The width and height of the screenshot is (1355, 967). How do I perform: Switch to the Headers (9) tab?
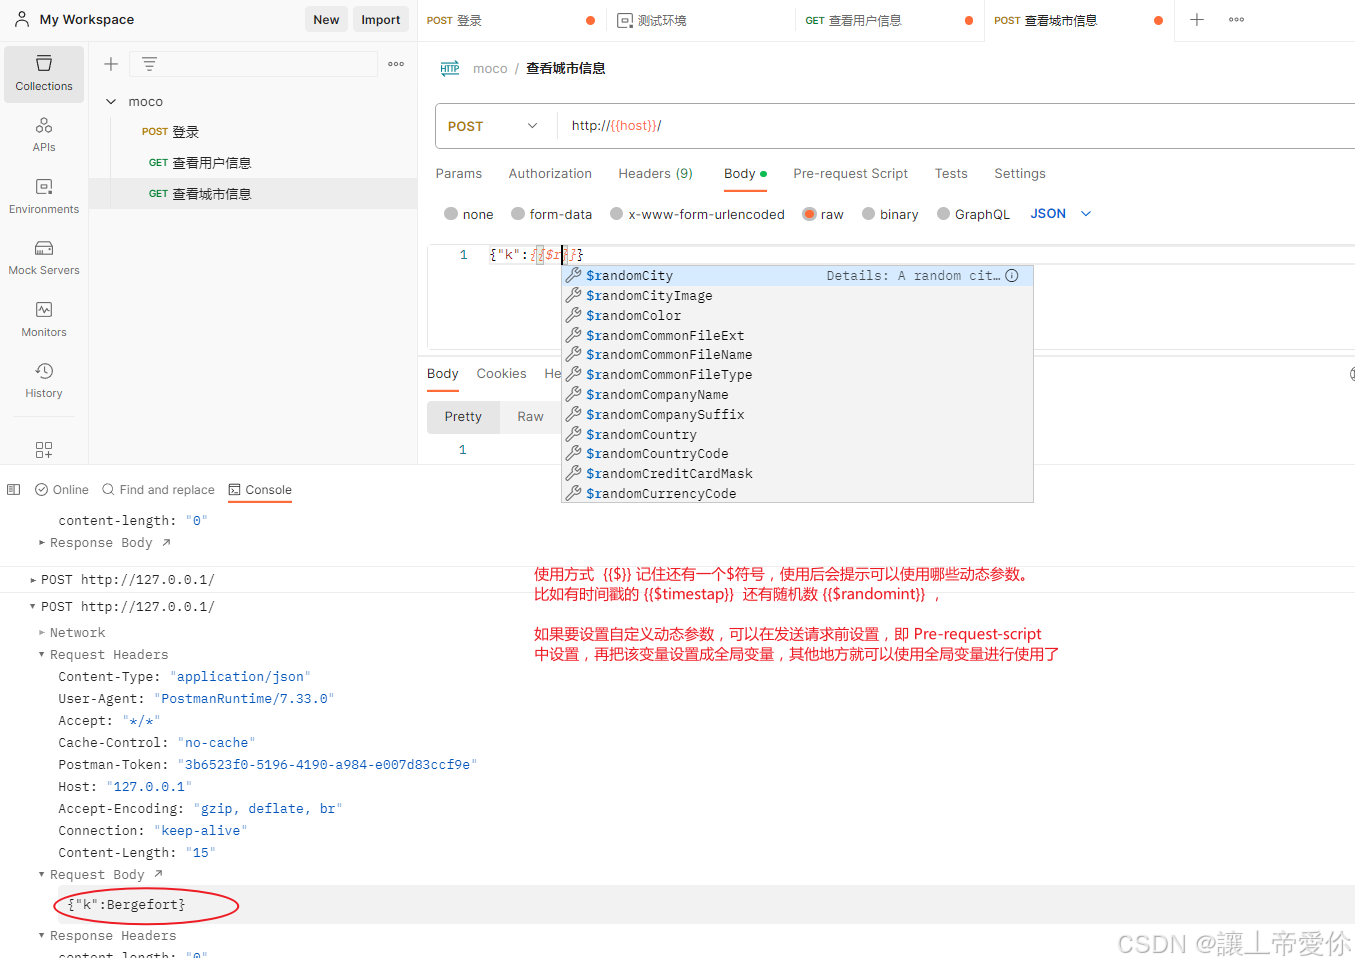point(655,174)
